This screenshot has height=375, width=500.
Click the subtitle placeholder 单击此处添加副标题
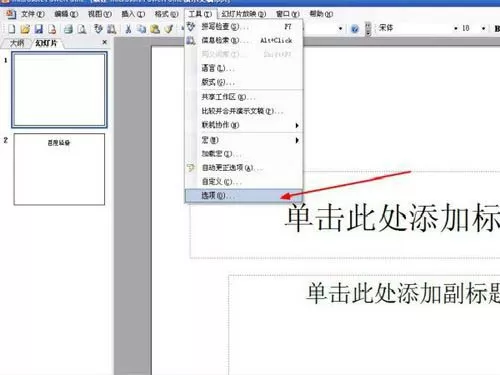point(364,325)
